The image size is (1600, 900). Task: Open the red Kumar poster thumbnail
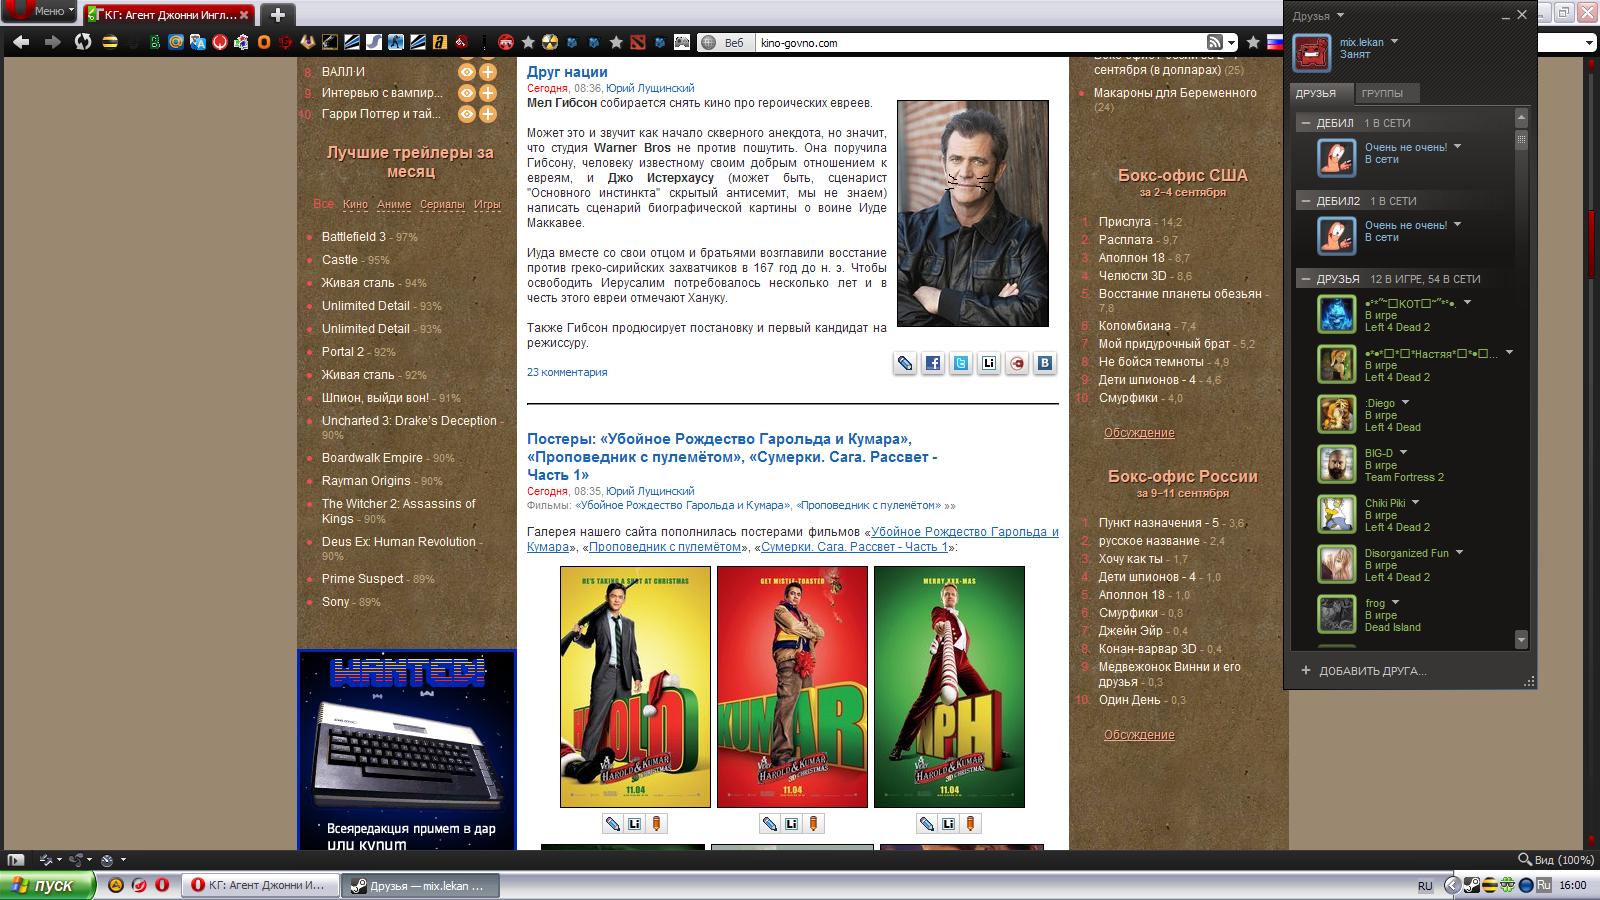click(792, 687)
